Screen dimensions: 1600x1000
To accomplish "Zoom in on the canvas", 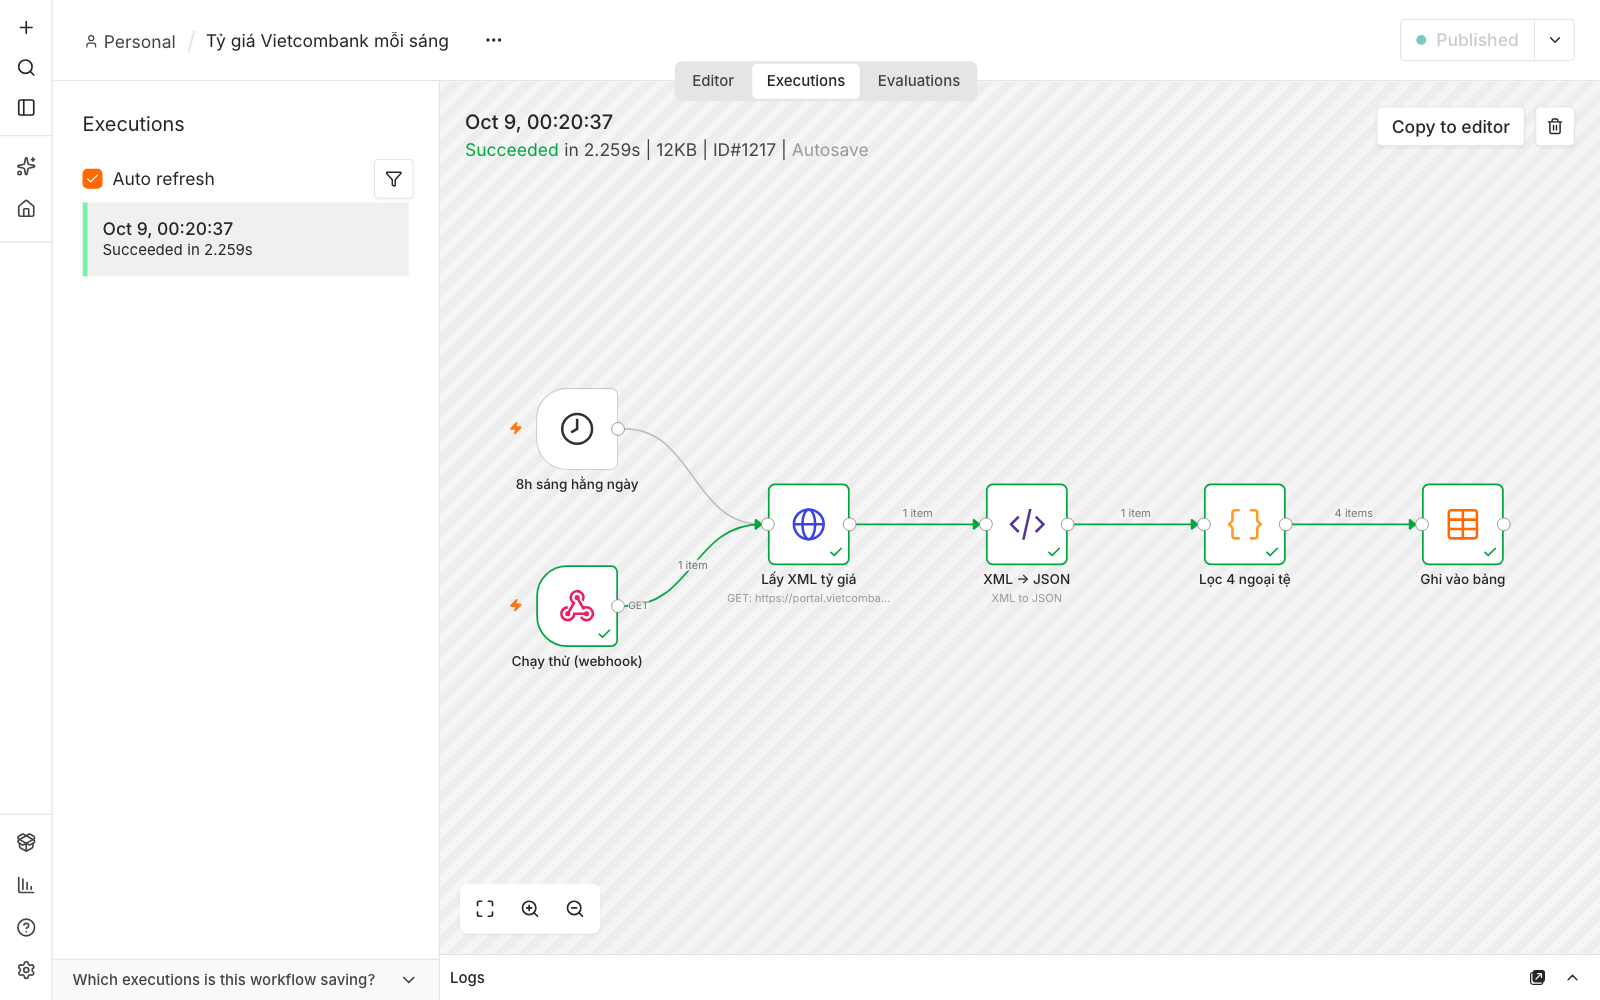I will [530, 909].
